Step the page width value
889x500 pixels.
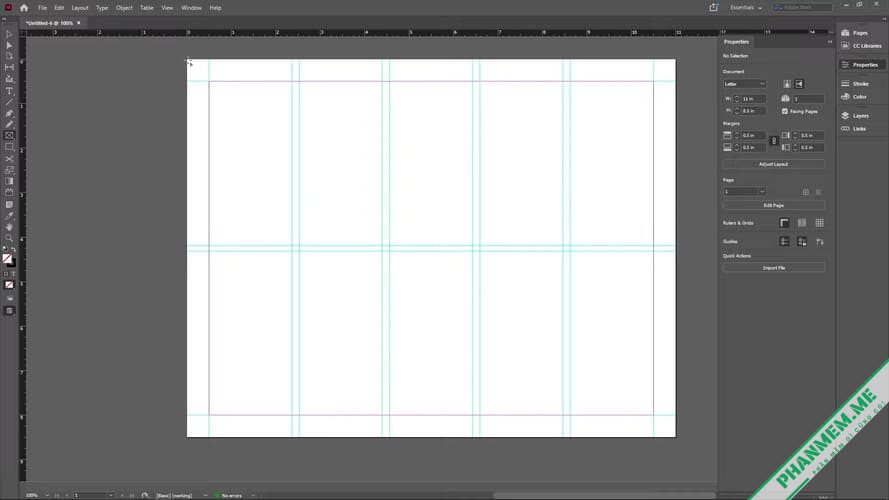point(737,99)
